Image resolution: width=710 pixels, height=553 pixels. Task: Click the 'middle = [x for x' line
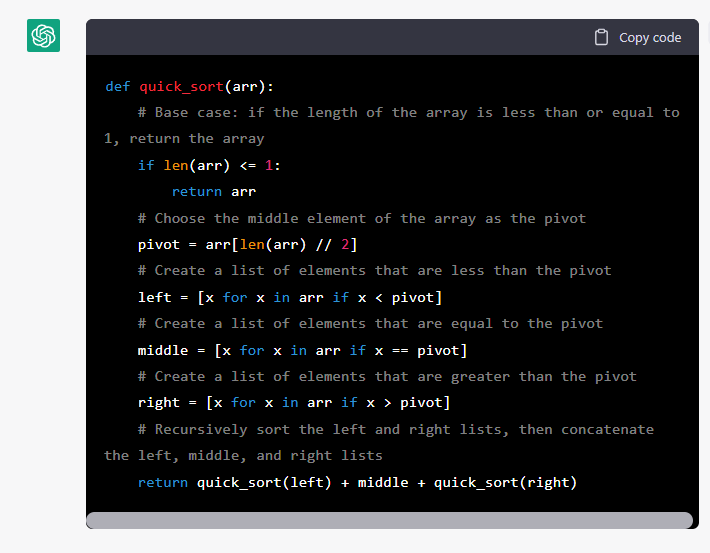pos(302,350)
